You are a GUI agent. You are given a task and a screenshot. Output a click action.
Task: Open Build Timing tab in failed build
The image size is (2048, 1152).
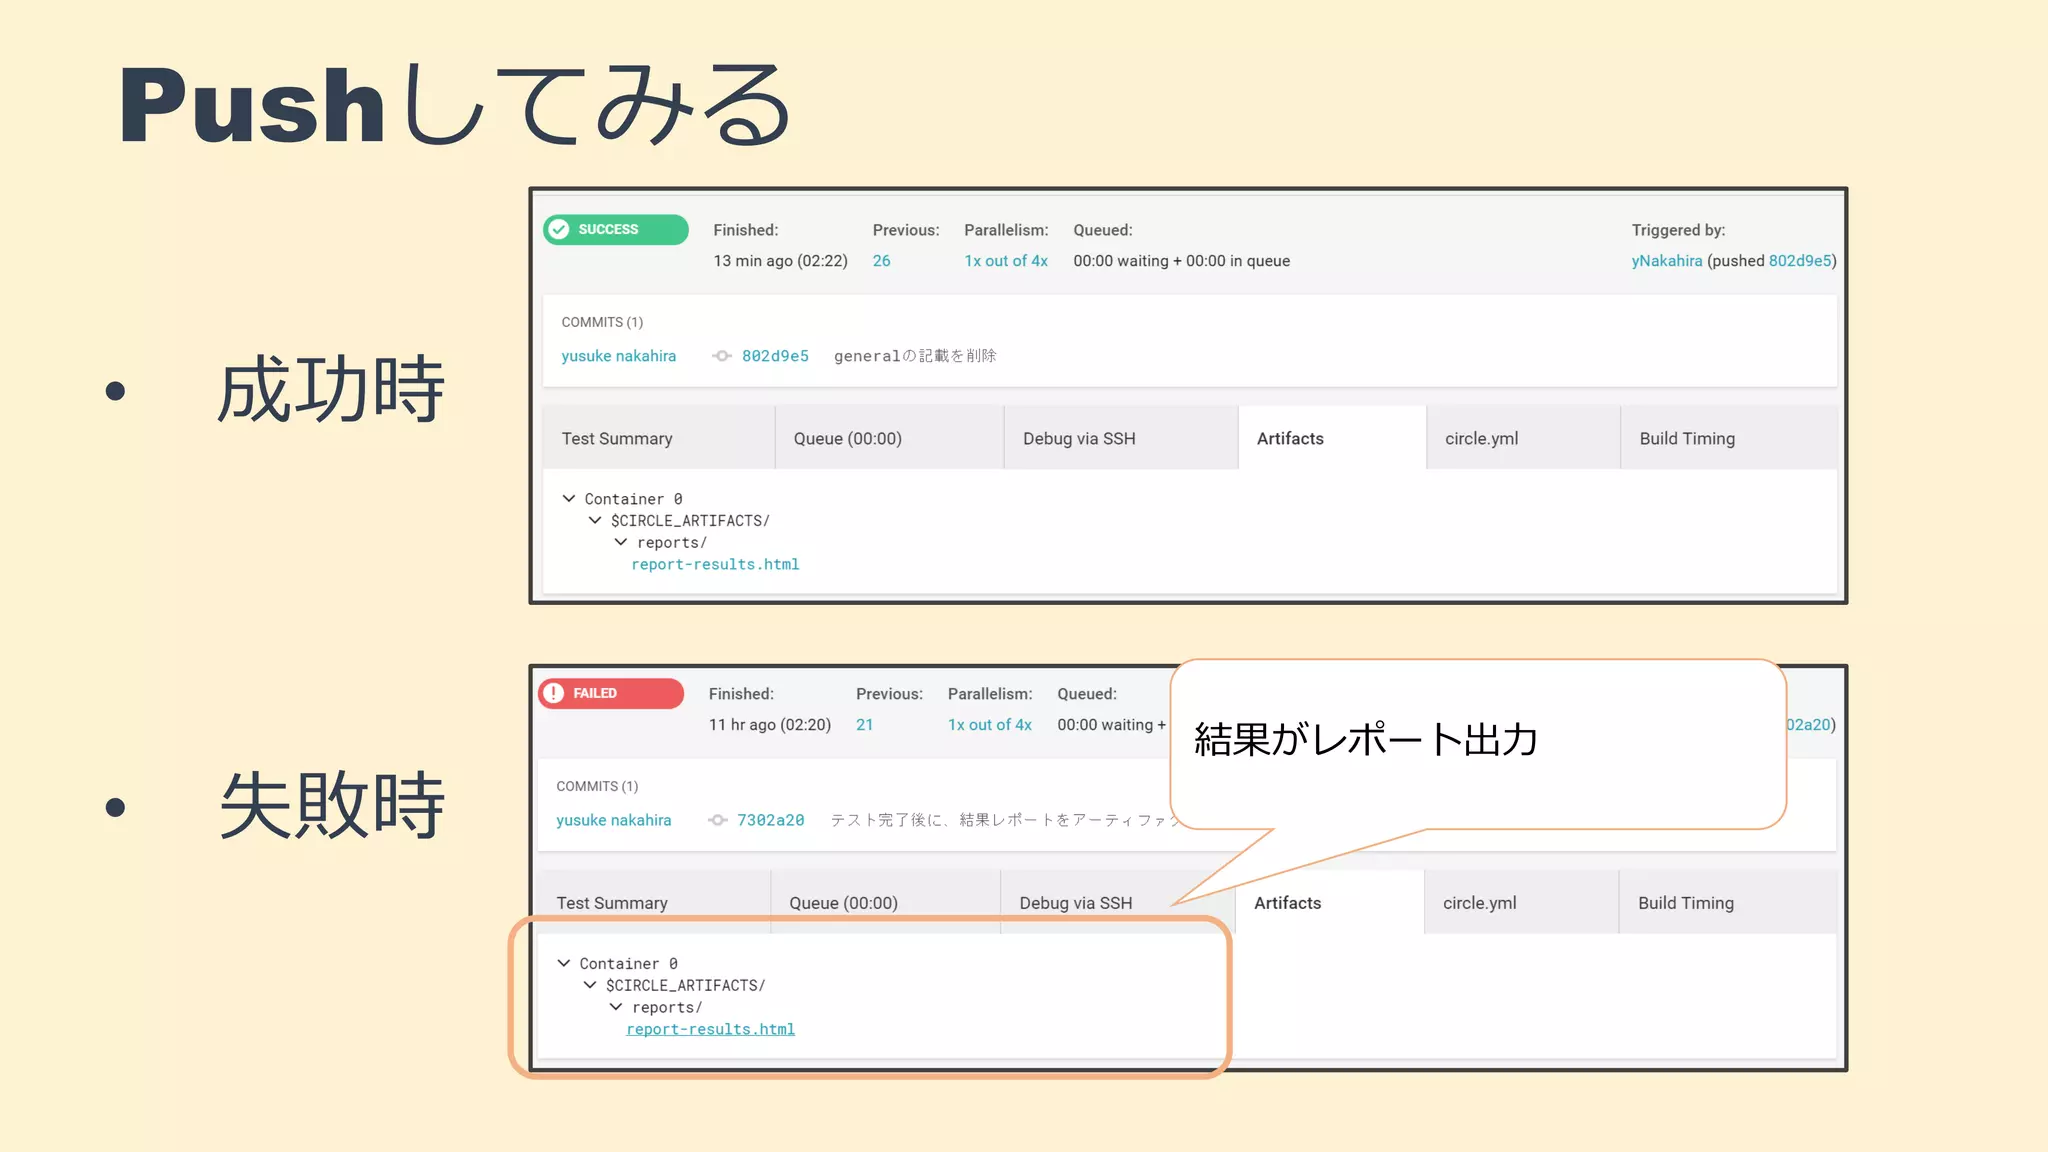[x=1727, y=902]
